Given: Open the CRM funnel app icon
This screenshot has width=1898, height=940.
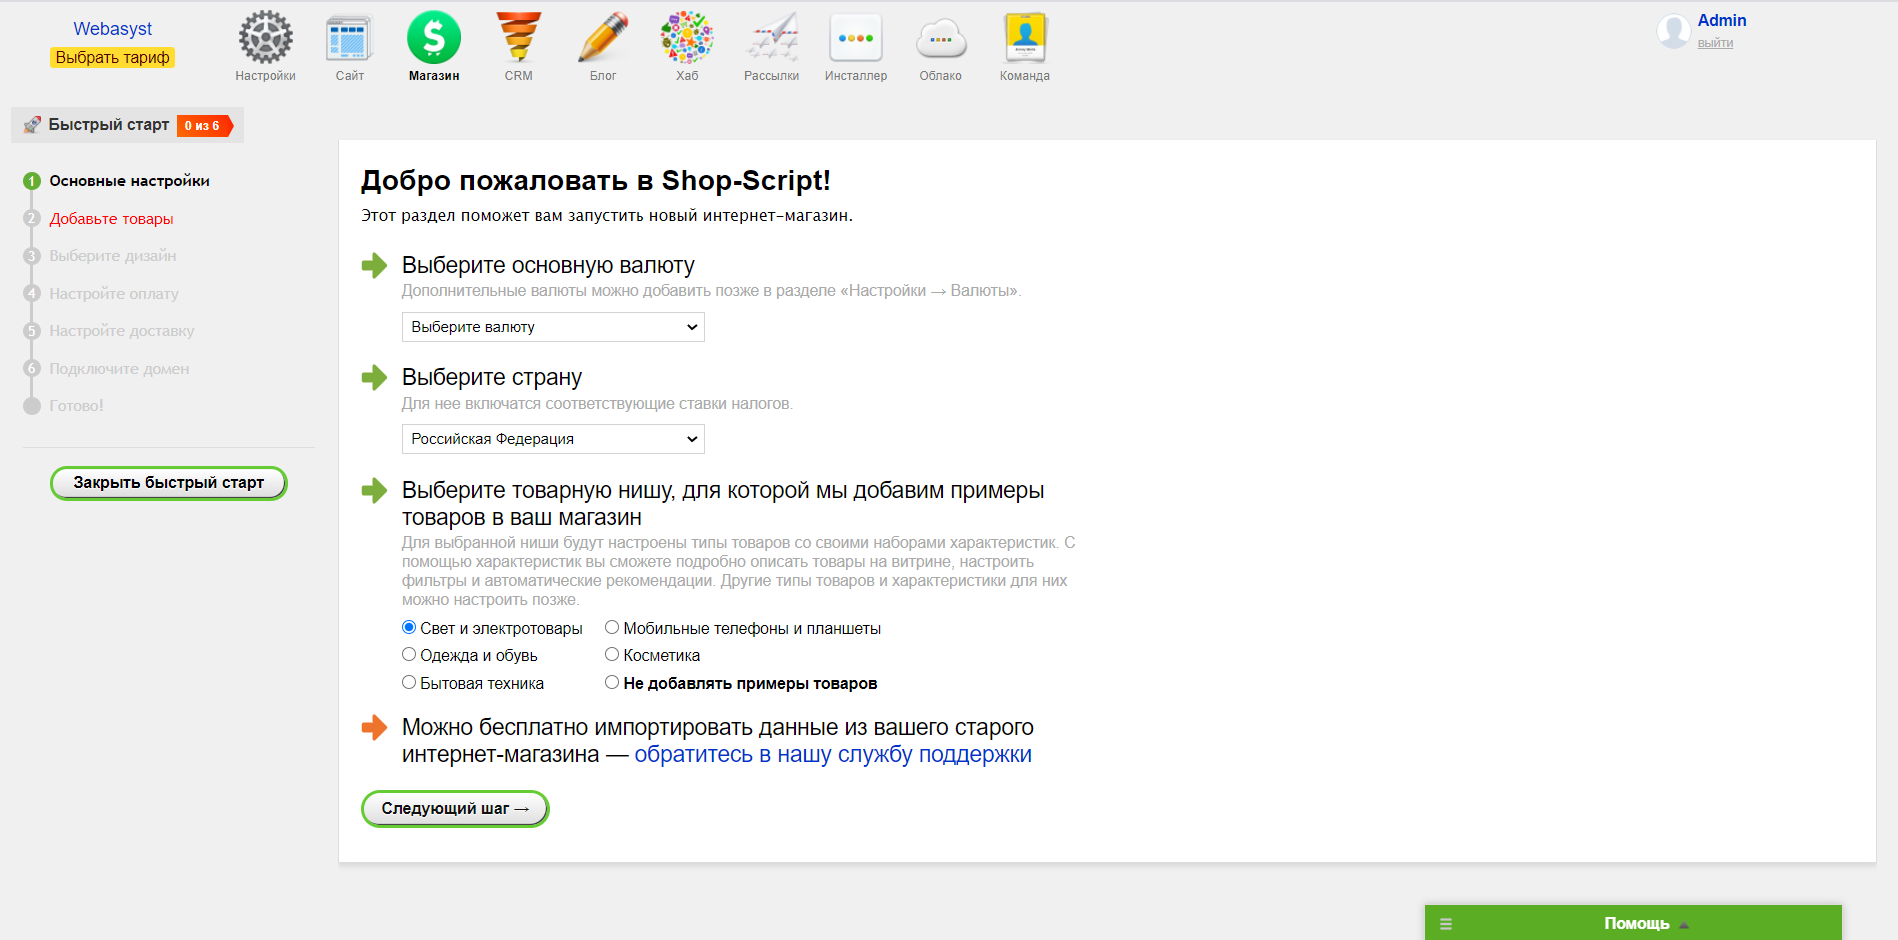Looking at the screenshot, I should point(518,38).
